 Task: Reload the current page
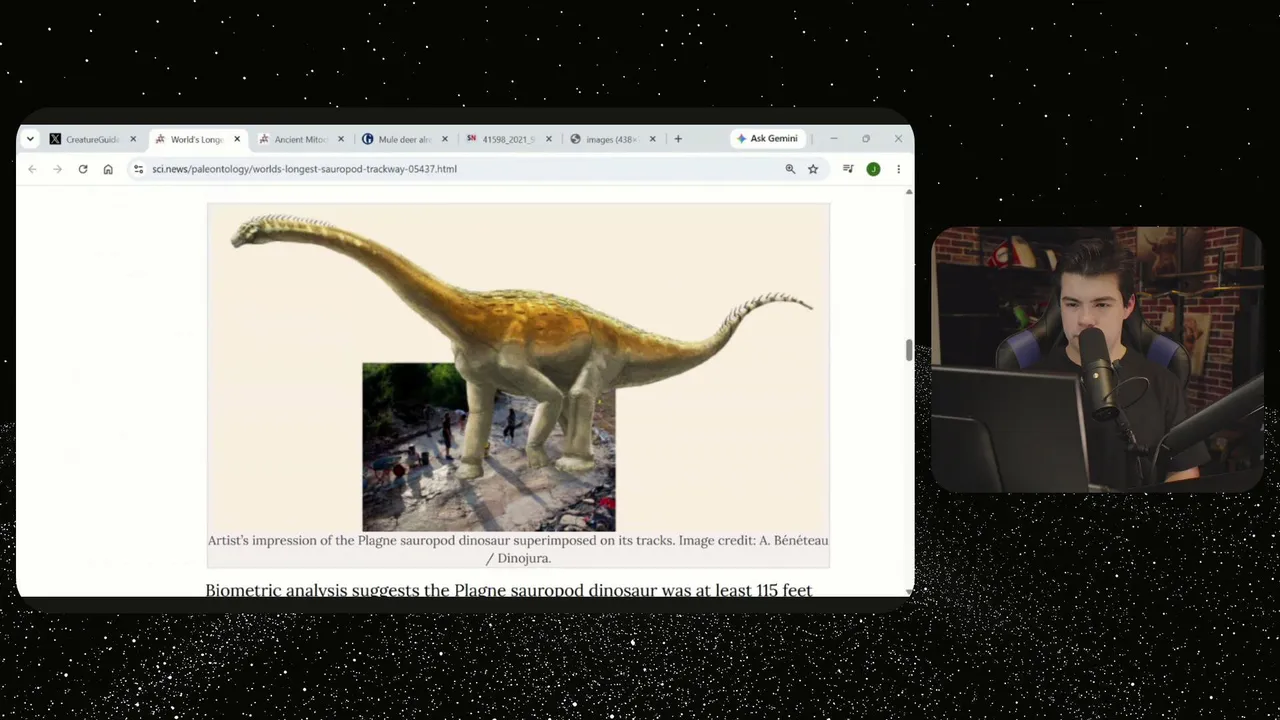click(x=83, y=169)
